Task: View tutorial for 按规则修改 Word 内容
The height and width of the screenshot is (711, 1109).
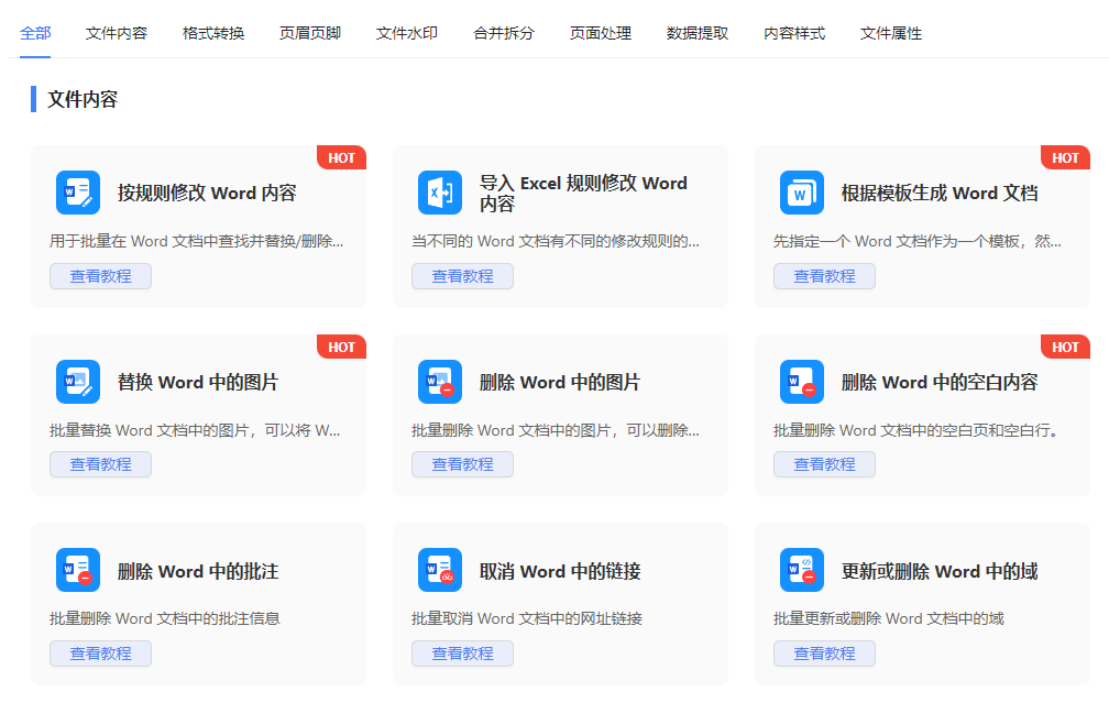Action: (101, 276)
